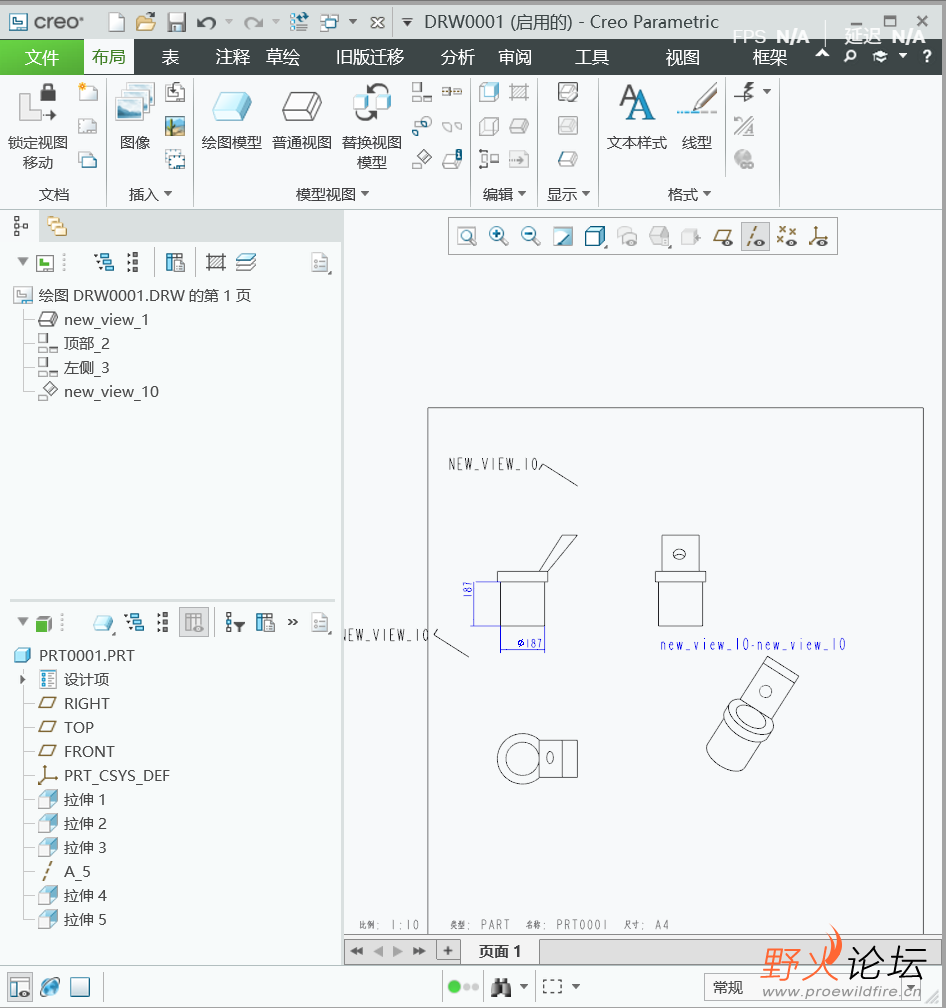946x1008 pixels.
Task: Switch to the 注释 ribbon tab
Action: pos(233,57)
